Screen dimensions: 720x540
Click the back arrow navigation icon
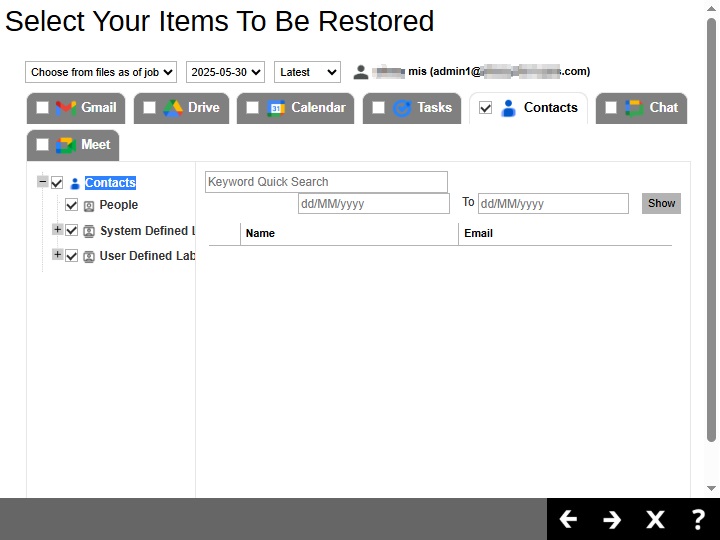568,519
